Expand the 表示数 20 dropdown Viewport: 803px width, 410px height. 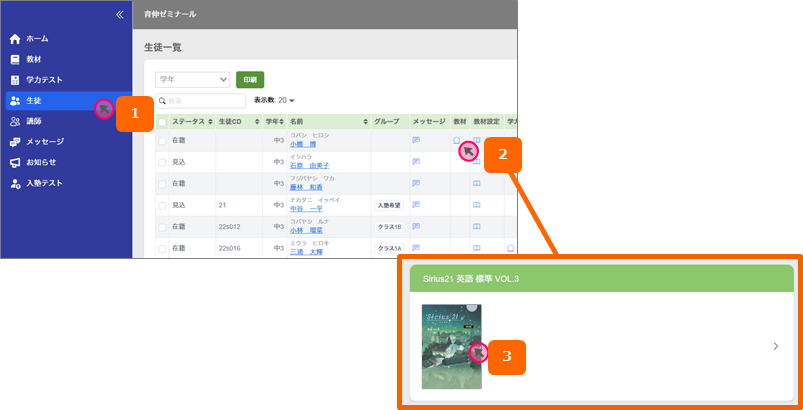pyautogui.click(x=287, y=101)
